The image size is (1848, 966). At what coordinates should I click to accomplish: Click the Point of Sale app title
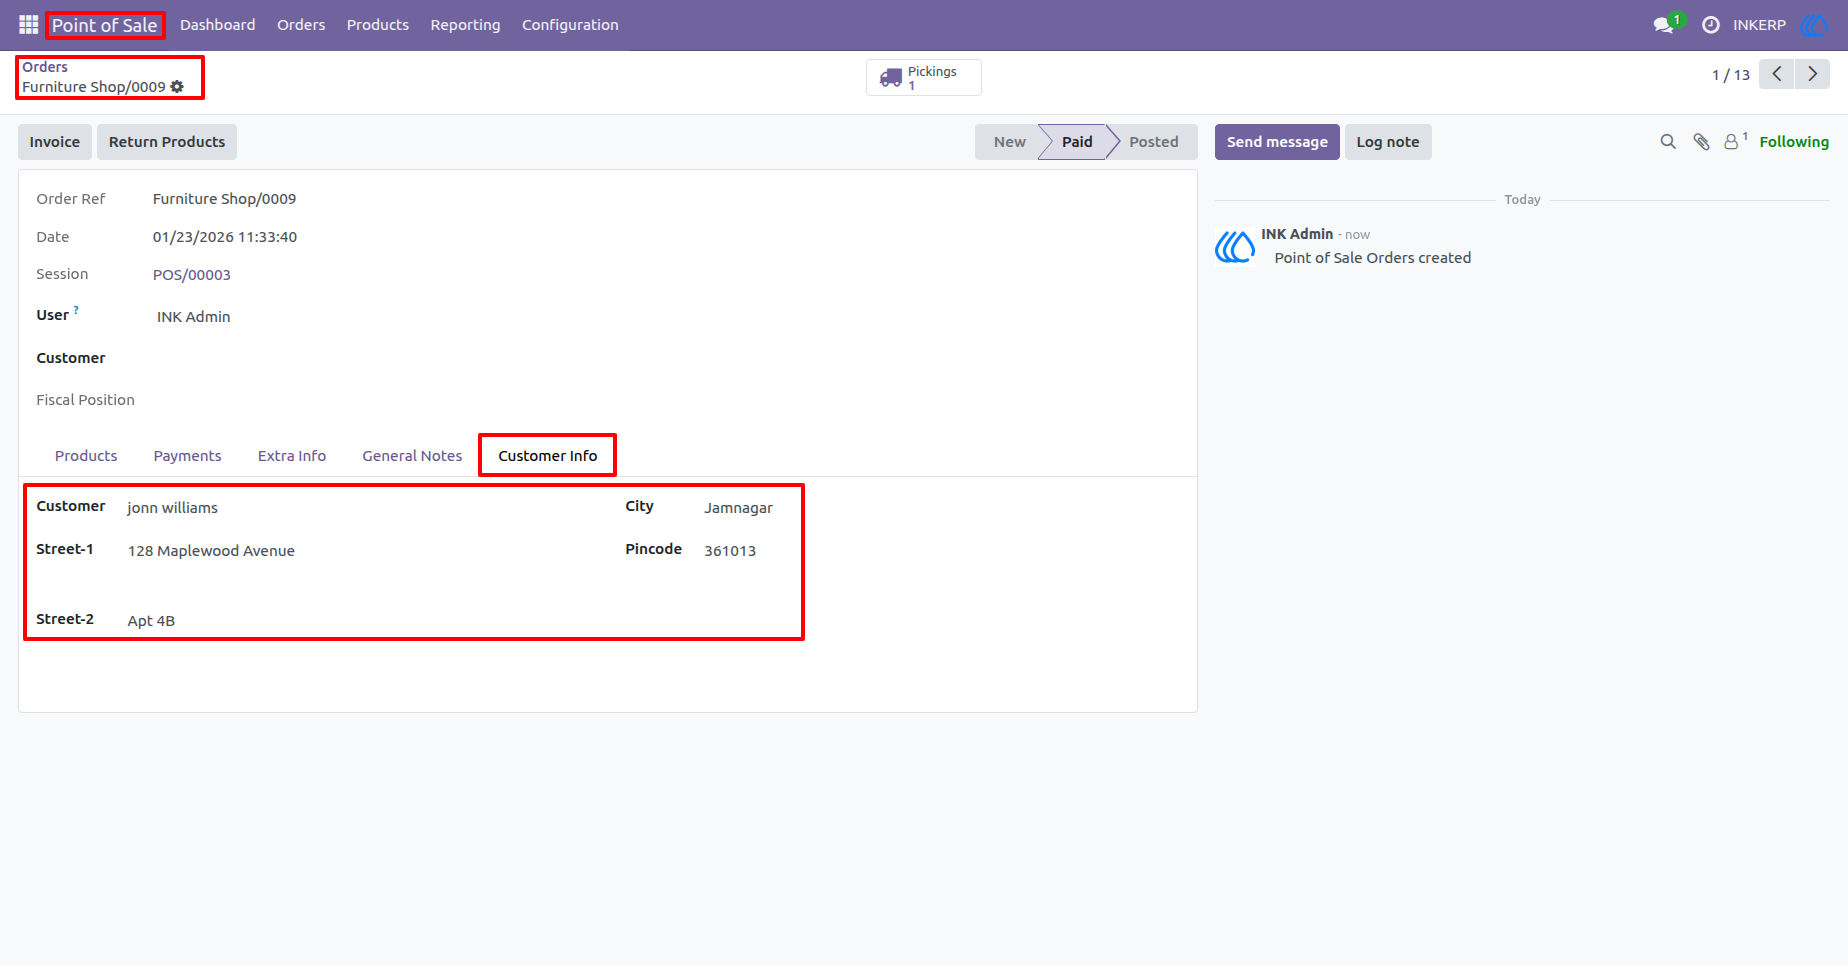click(105, 25)
